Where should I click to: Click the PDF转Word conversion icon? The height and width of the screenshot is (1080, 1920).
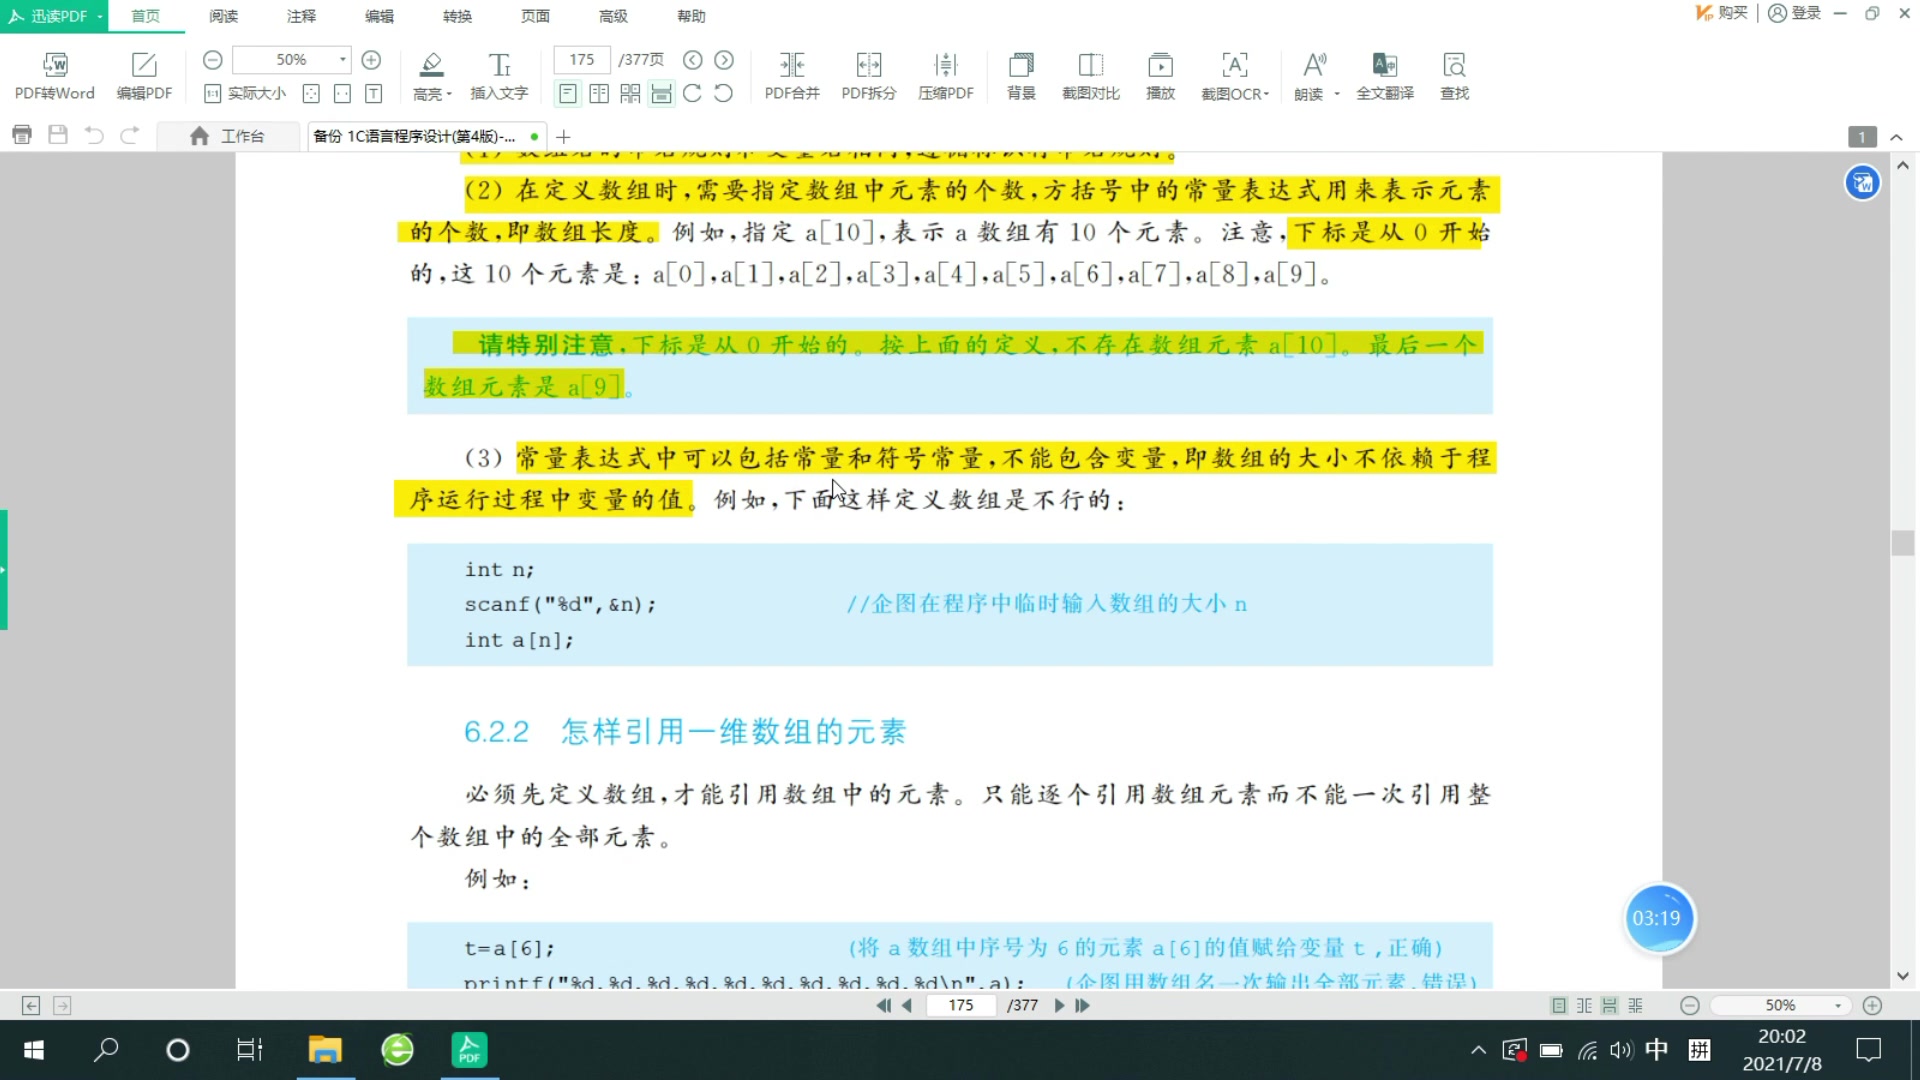click(55, 75)
